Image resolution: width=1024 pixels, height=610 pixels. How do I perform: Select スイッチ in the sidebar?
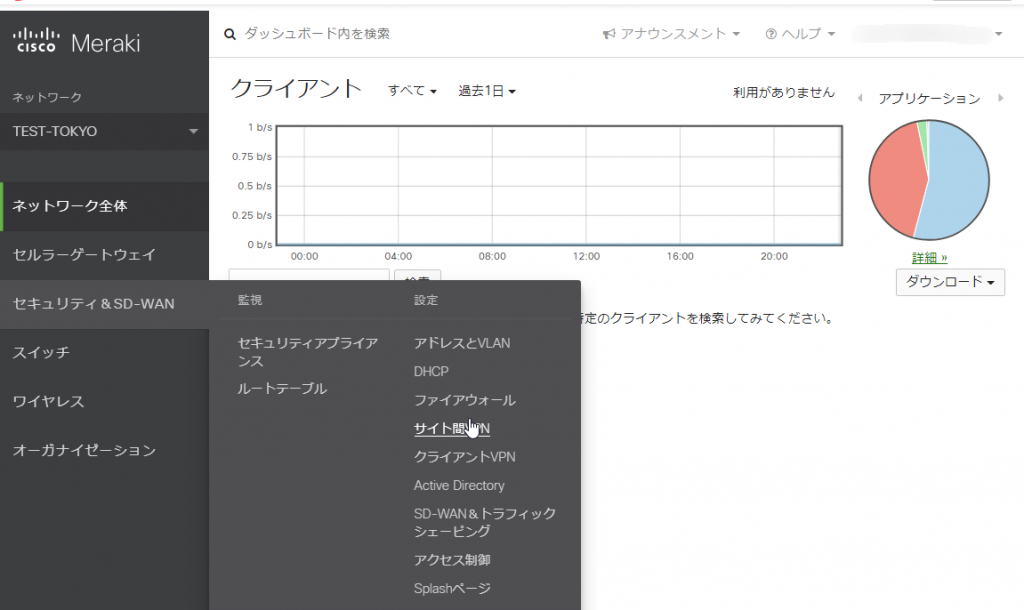104,353
